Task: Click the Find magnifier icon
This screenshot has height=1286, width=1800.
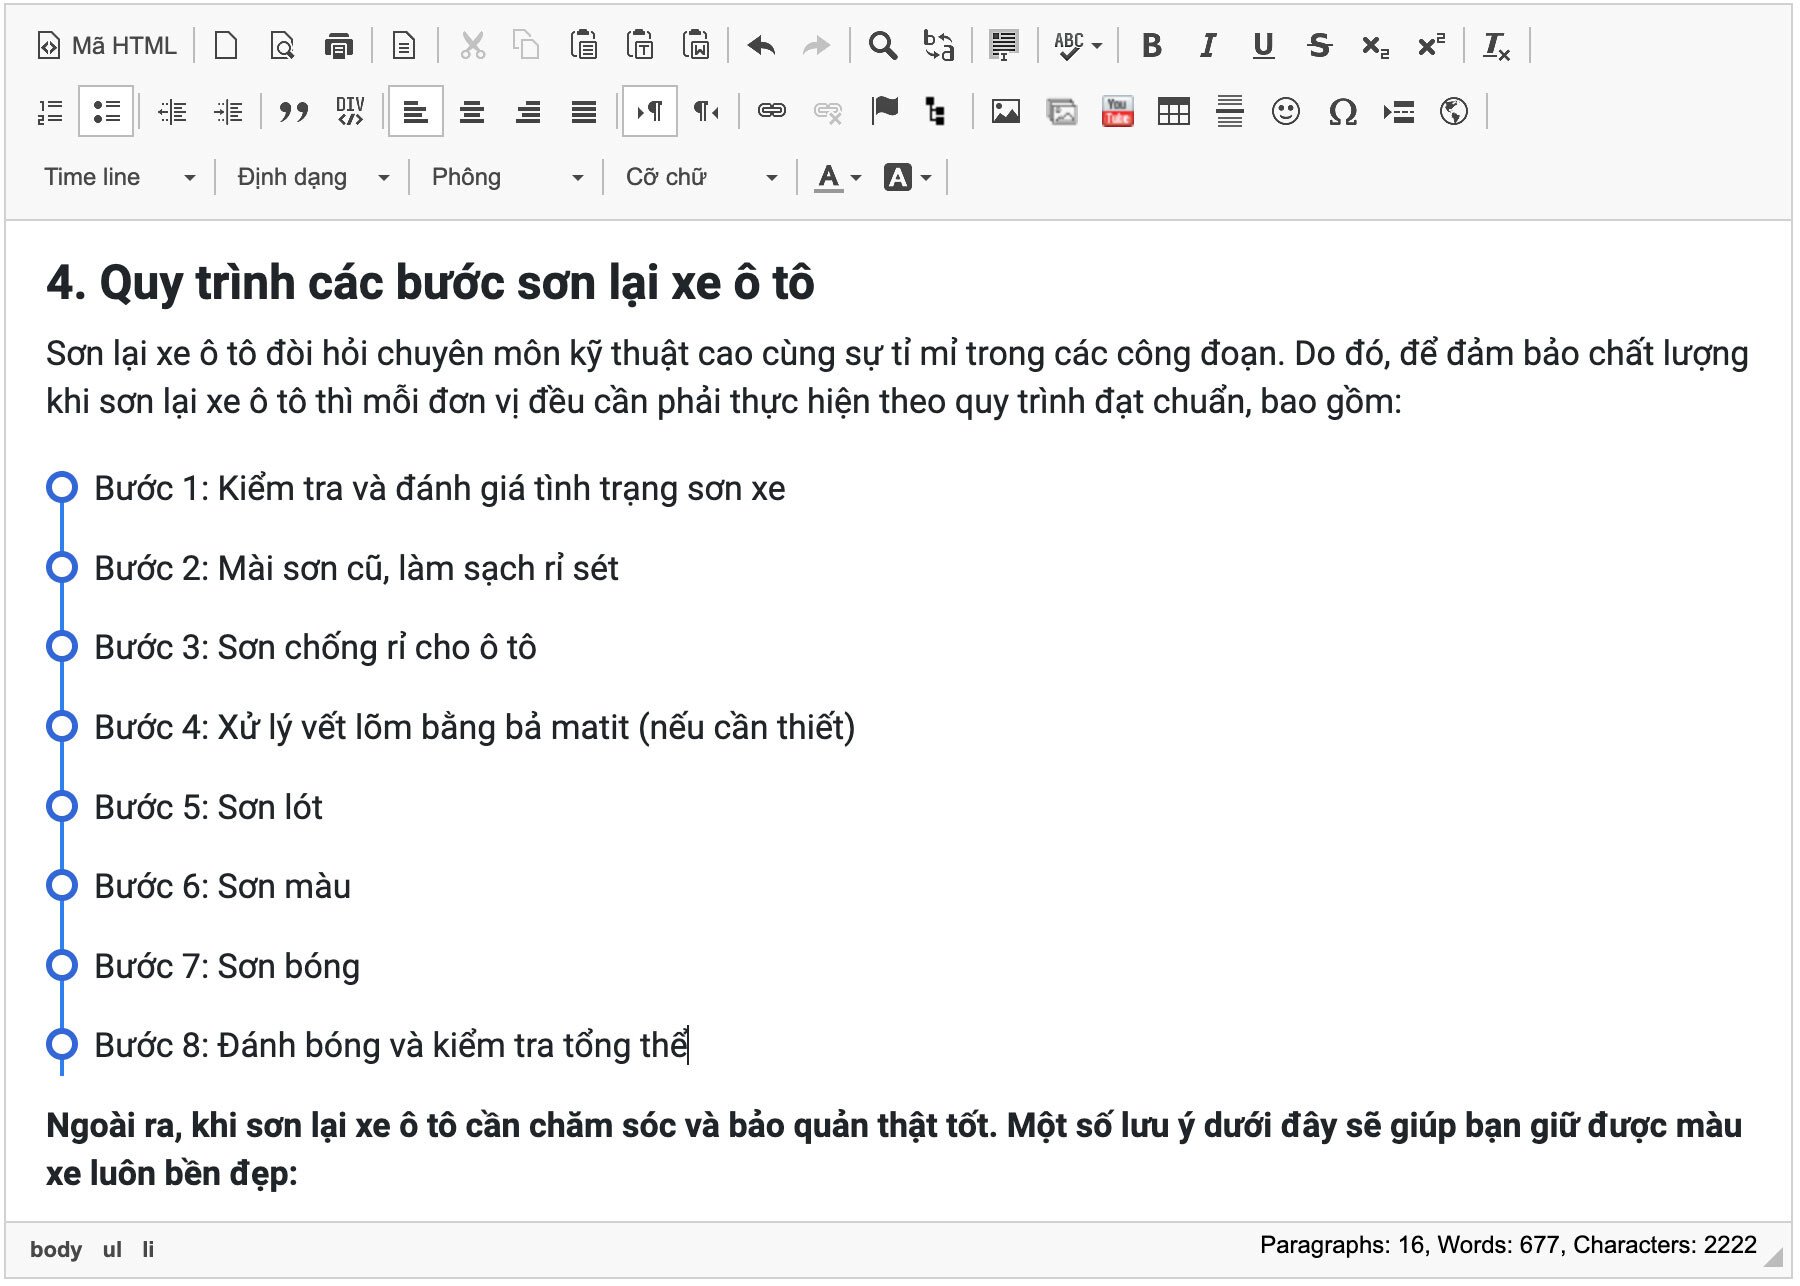Action: (x=882, y=45)
